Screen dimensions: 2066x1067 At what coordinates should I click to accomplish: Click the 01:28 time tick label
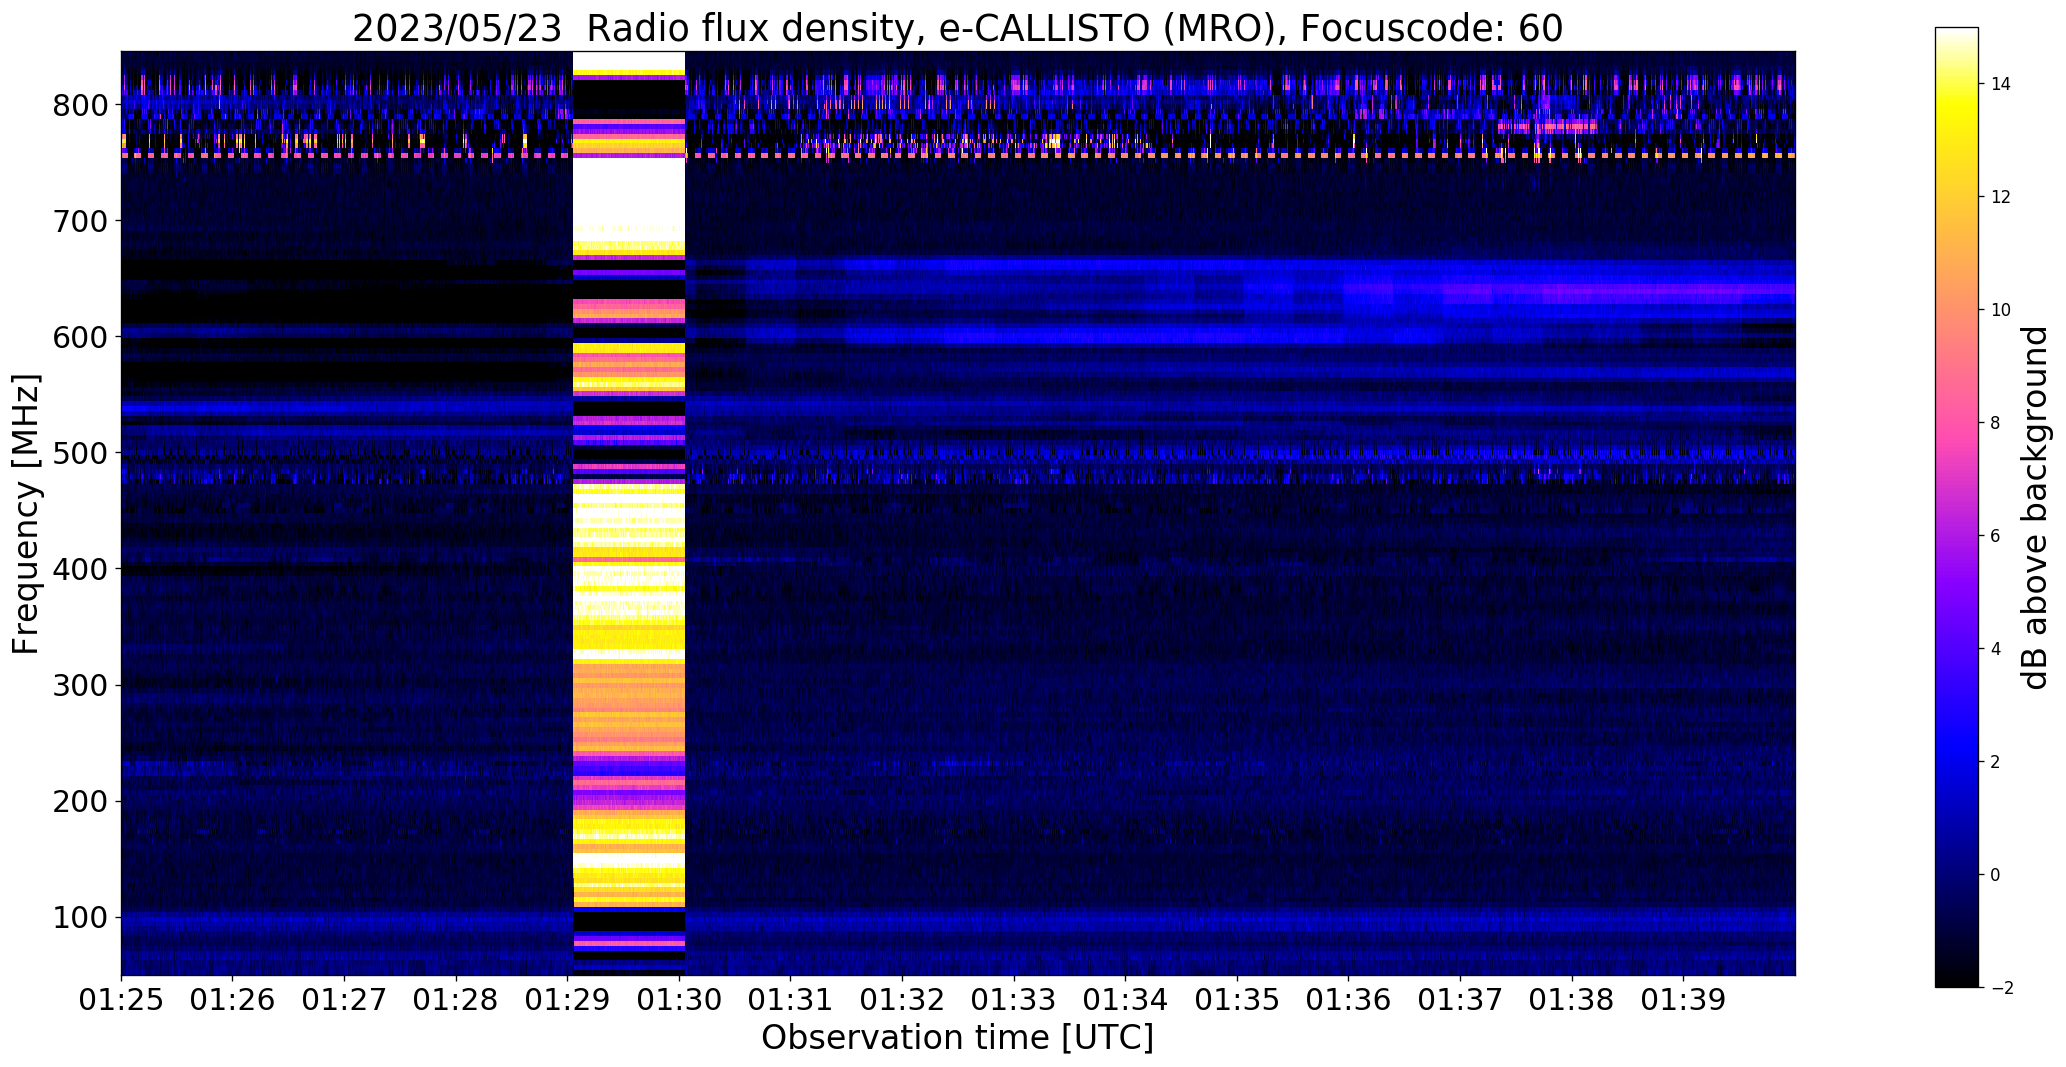pos(456,1000)
